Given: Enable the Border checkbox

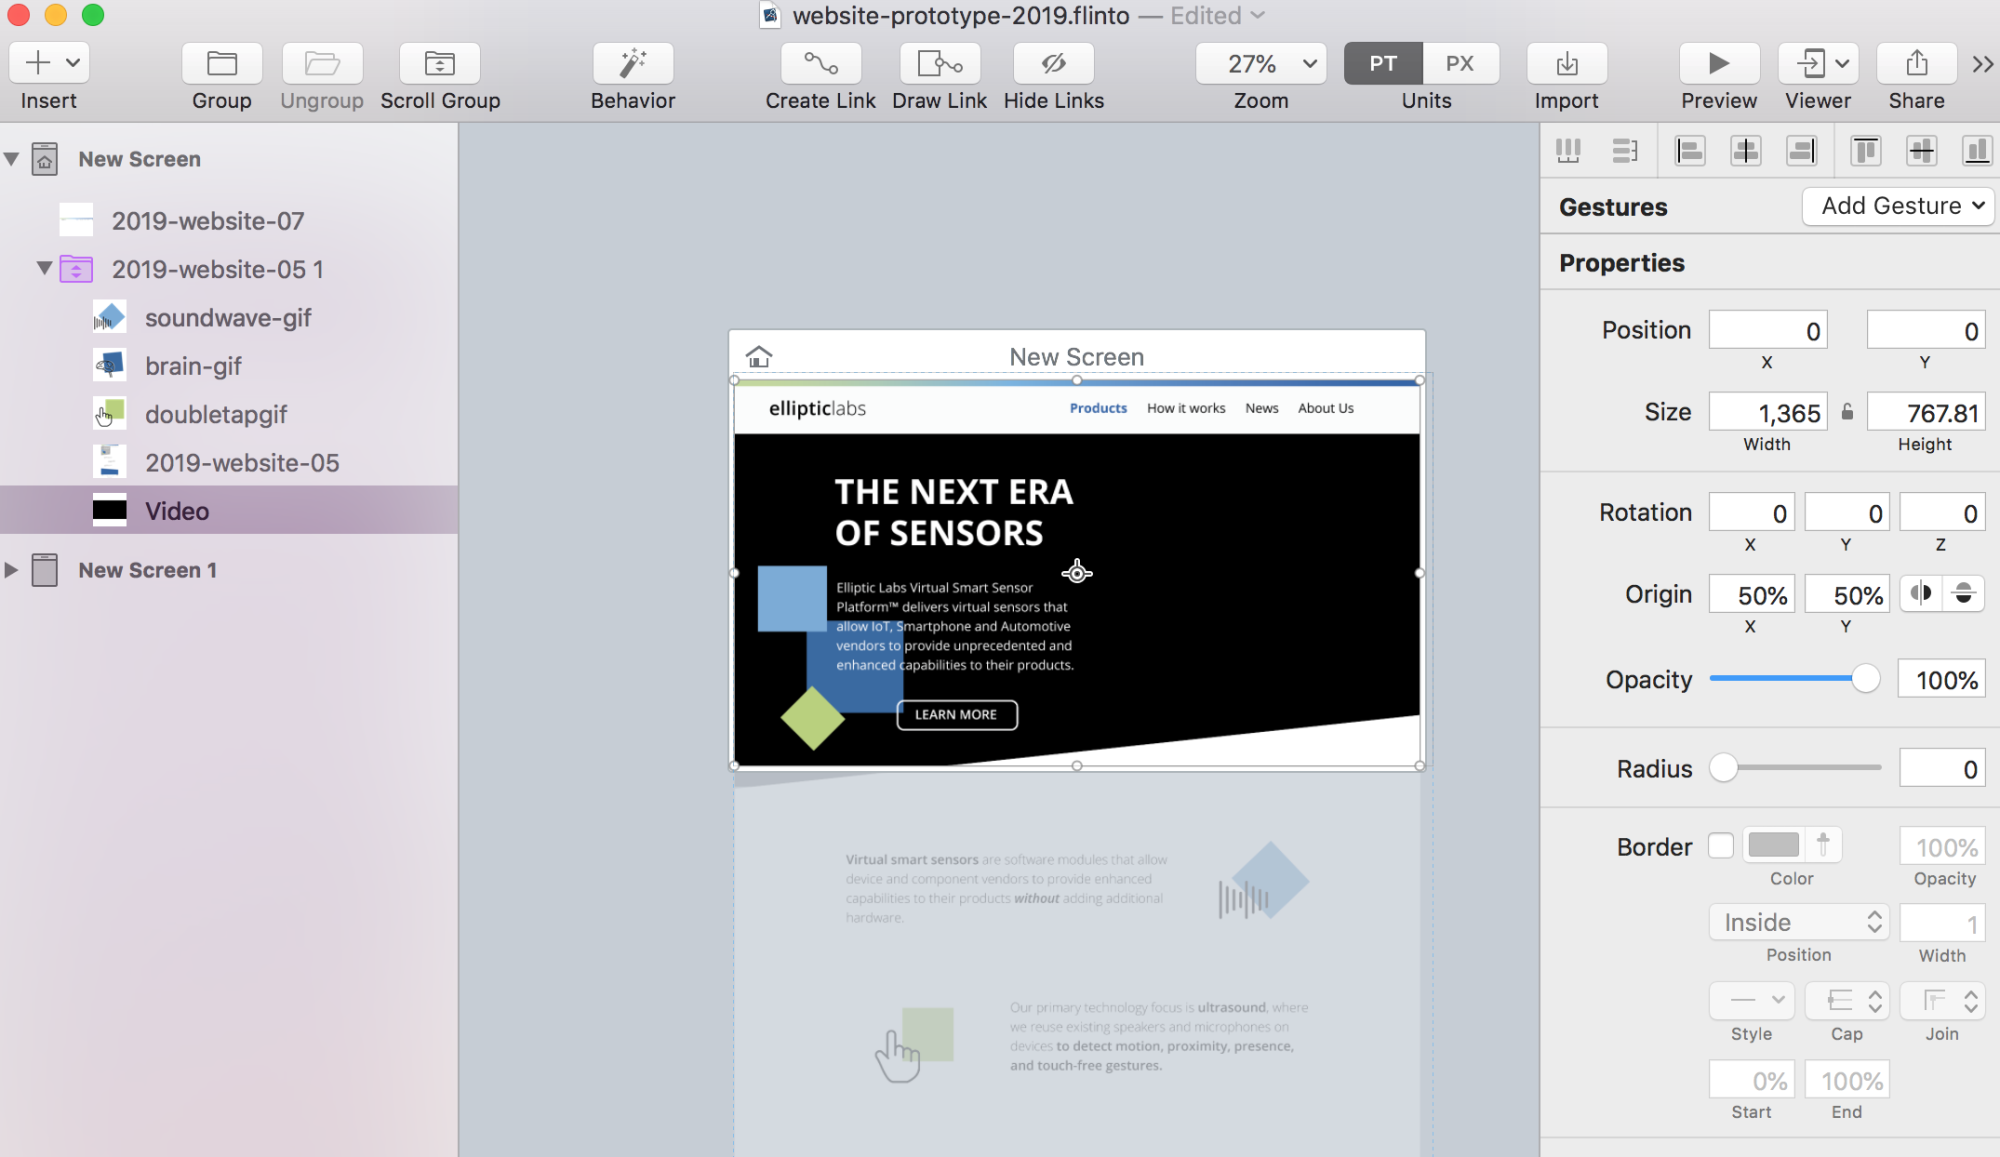Looking at the screenshot, I should [x=1721, y=846].
